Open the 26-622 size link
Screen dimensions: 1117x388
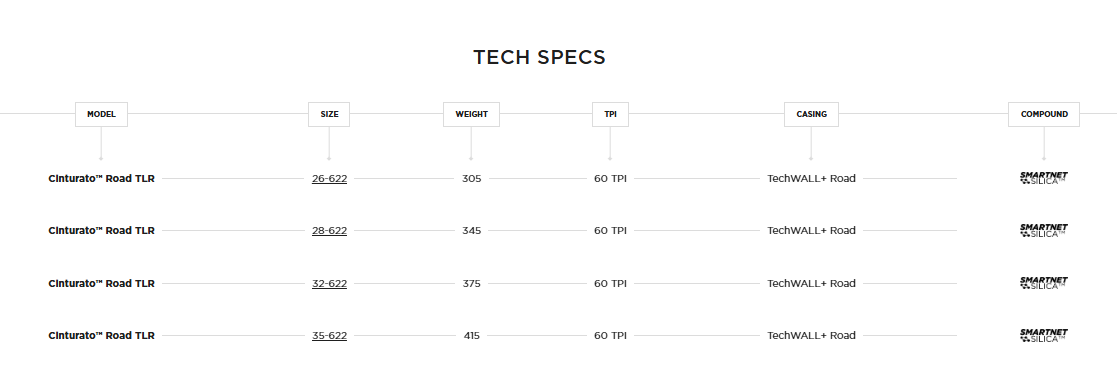[x=329, y=179]
